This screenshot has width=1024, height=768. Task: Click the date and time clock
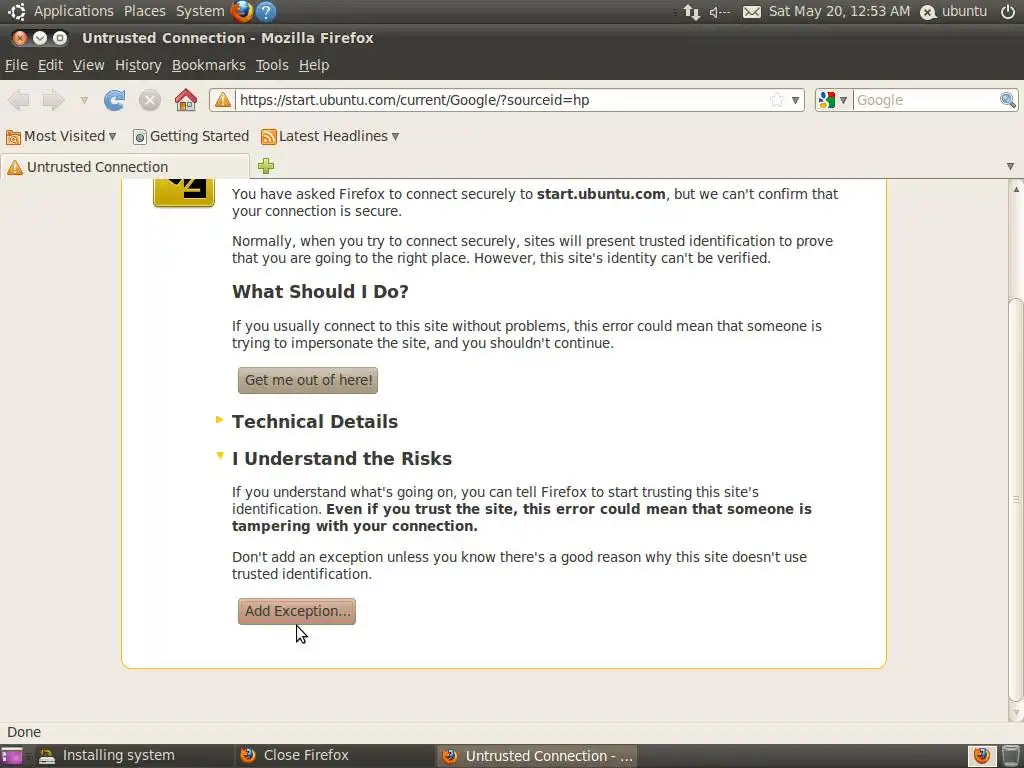point(839,11)
